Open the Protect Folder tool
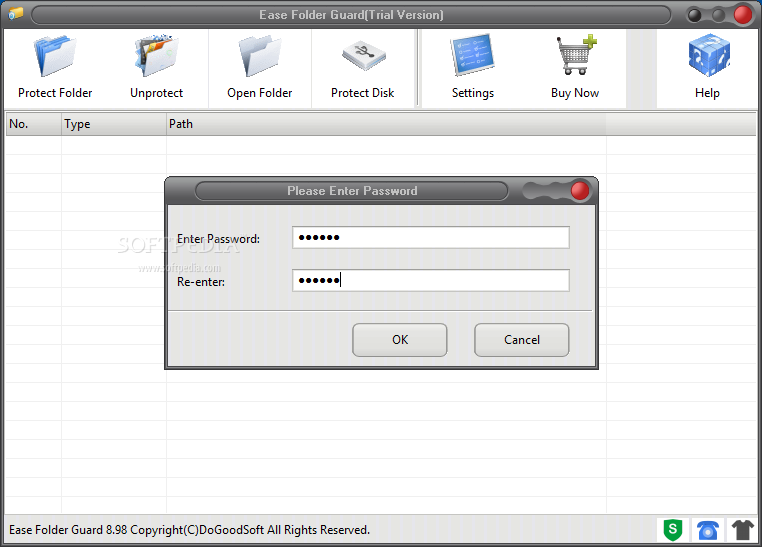The height and width of the screenshot is (547, 762). [55, 68]
